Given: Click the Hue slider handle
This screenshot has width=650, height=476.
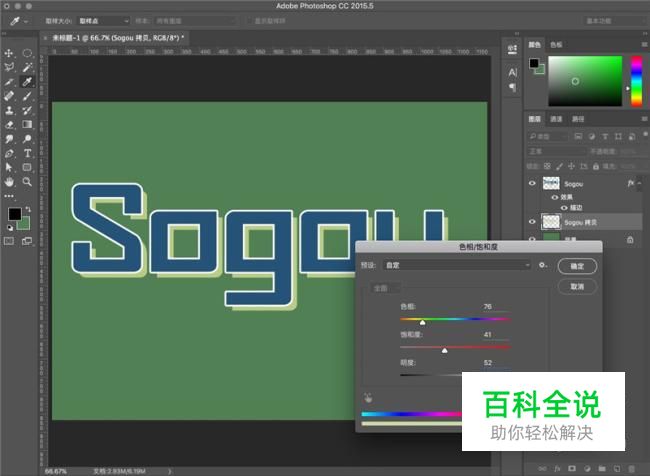Looking at the screenshot, I should (422, 322).
